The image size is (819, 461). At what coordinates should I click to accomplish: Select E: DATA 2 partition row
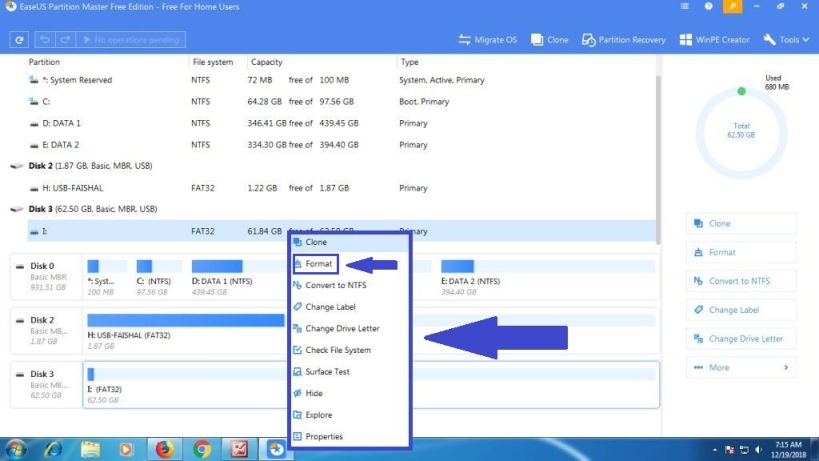(x=342, y=145)
